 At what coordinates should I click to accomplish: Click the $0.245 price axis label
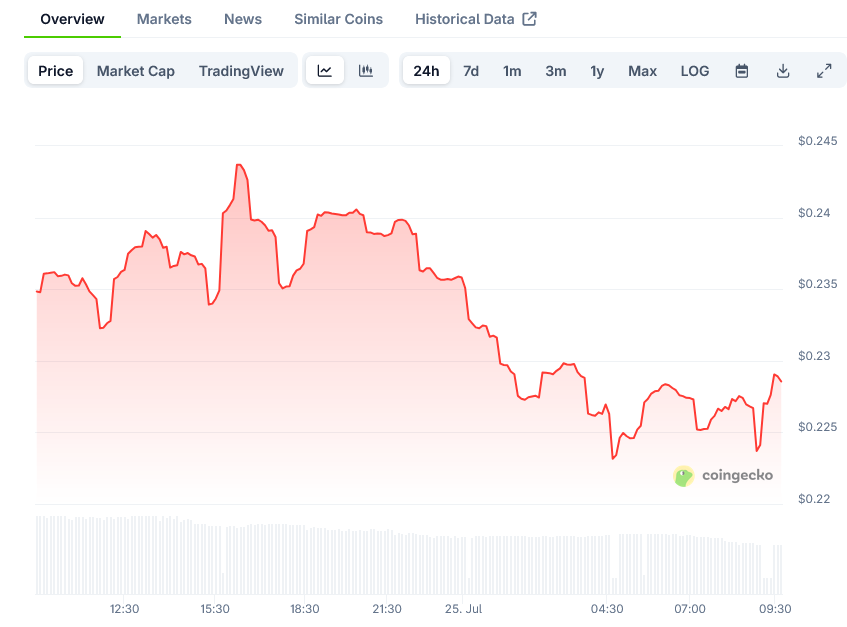(817, 141)
